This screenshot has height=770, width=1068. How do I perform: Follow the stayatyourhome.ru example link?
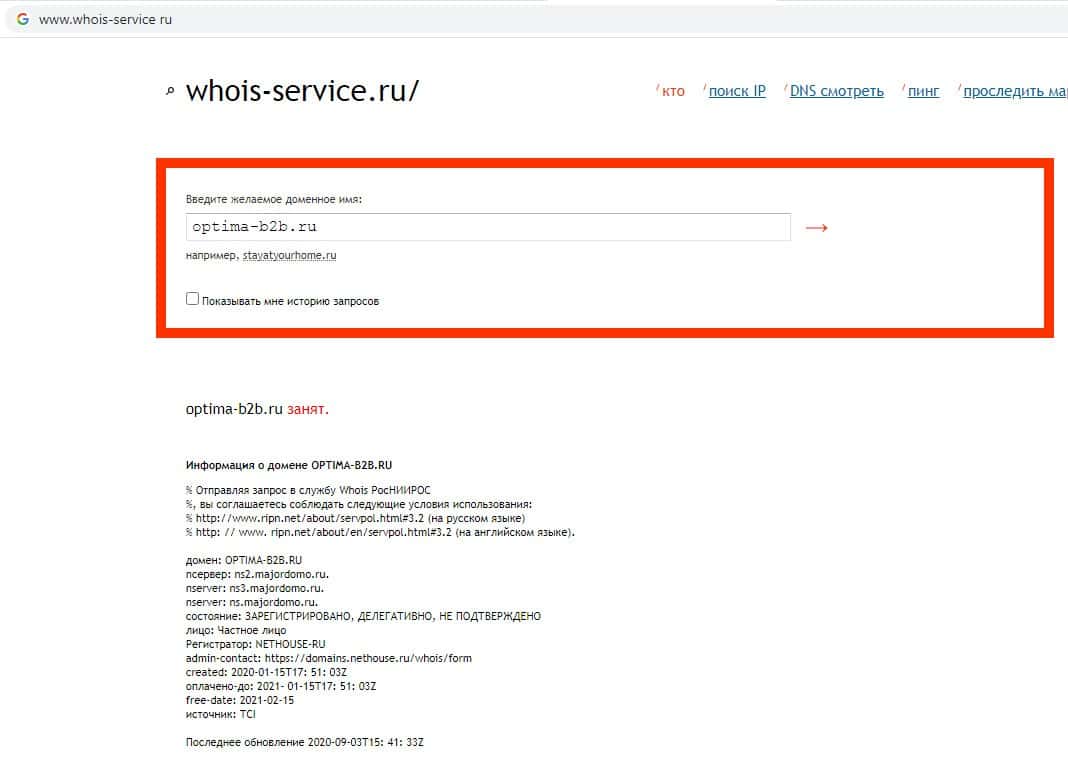289,256
